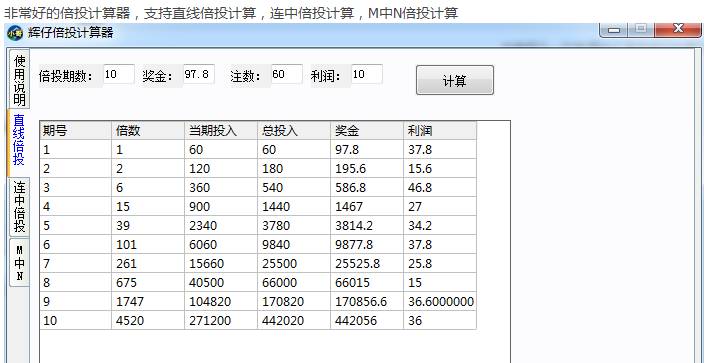Click the 奖金 column header in table
The image size is (708, 363).
pyautogui.click(x=367, y=130)
